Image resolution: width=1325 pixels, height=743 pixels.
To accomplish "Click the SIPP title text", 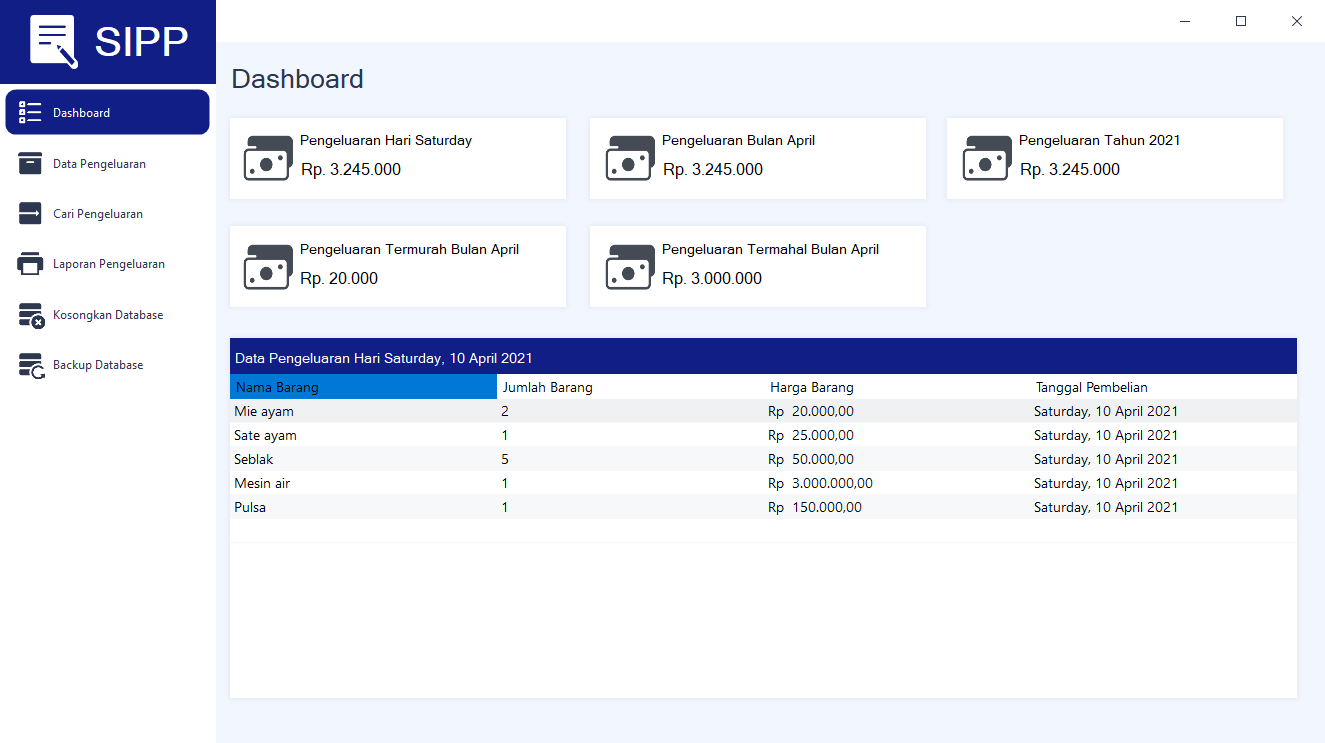I will 141,42.
